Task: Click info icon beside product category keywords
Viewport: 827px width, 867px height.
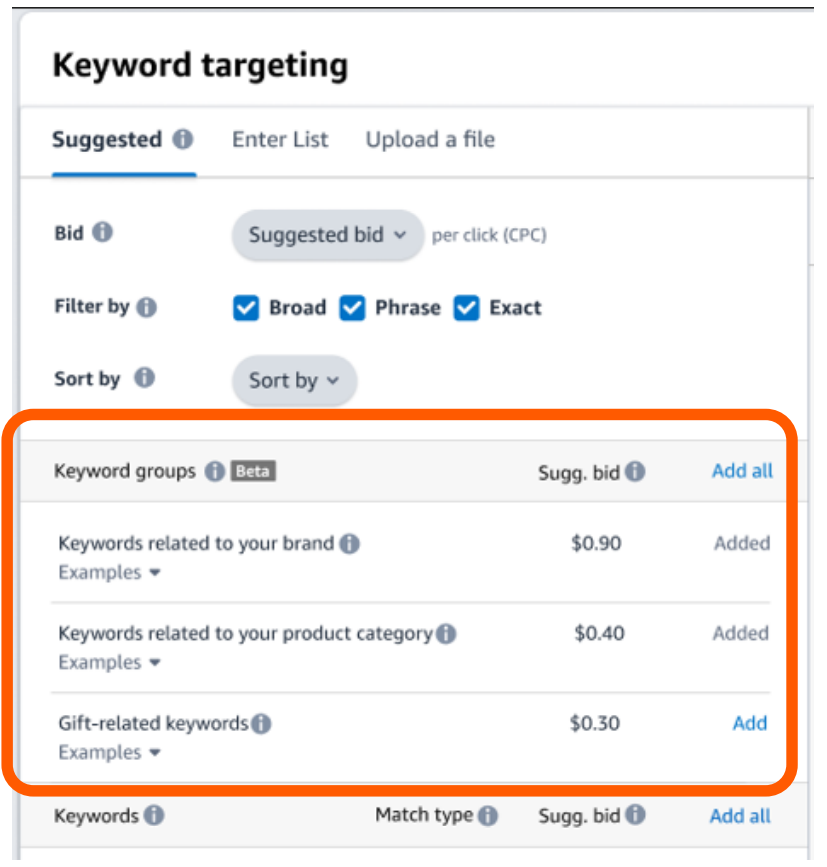Action: click(x=446, y=633)
